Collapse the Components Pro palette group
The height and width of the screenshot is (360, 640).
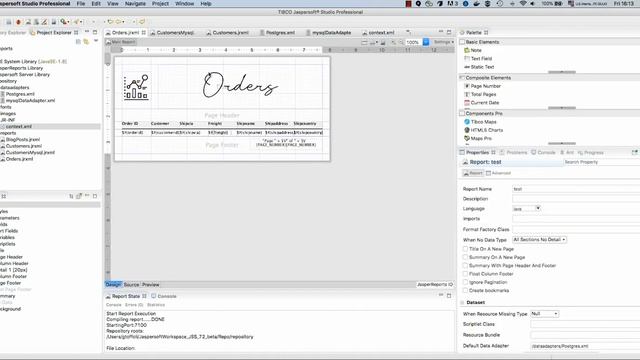pos(462,113)
